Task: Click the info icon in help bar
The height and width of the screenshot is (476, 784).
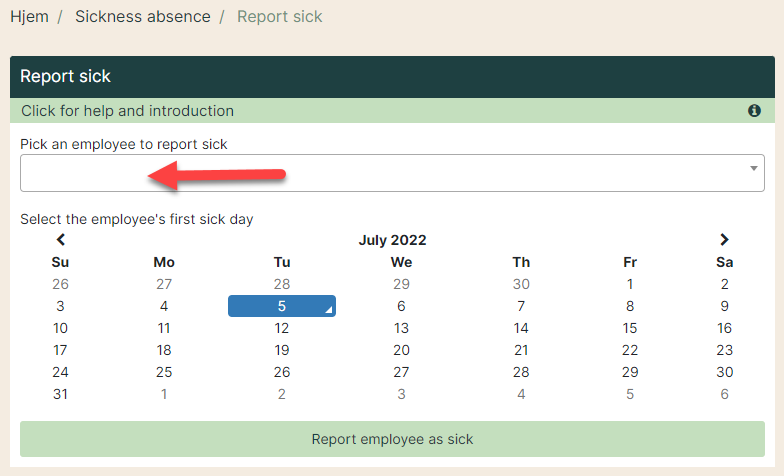Action: (754, 110)
